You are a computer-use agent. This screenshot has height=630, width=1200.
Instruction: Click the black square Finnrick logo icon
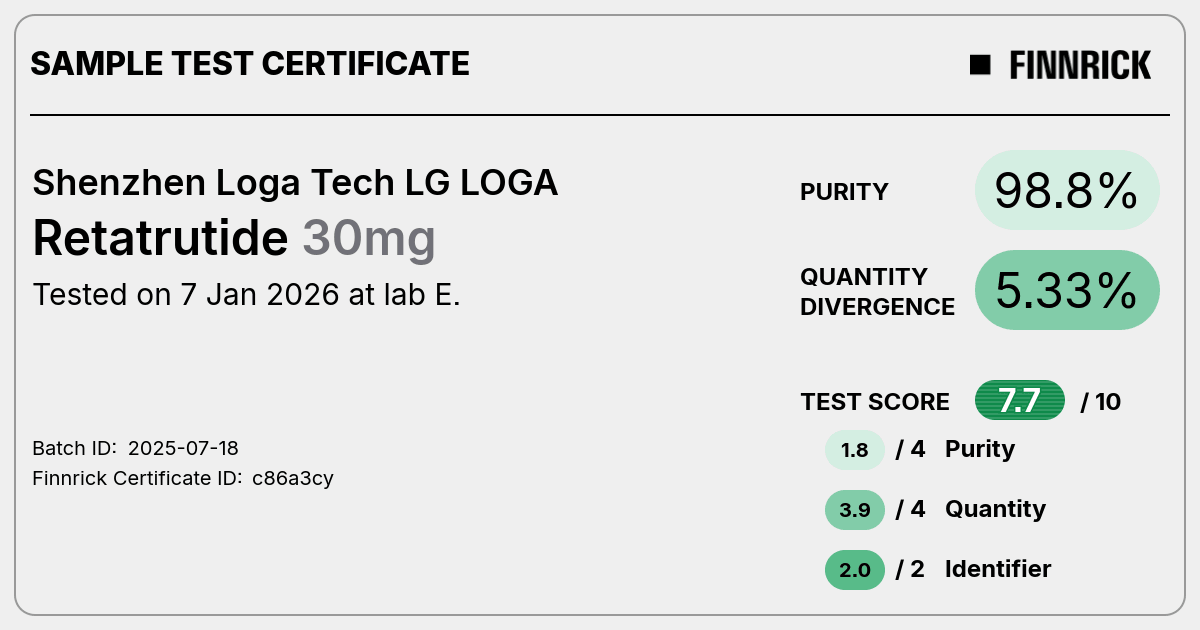coord(980,65)
